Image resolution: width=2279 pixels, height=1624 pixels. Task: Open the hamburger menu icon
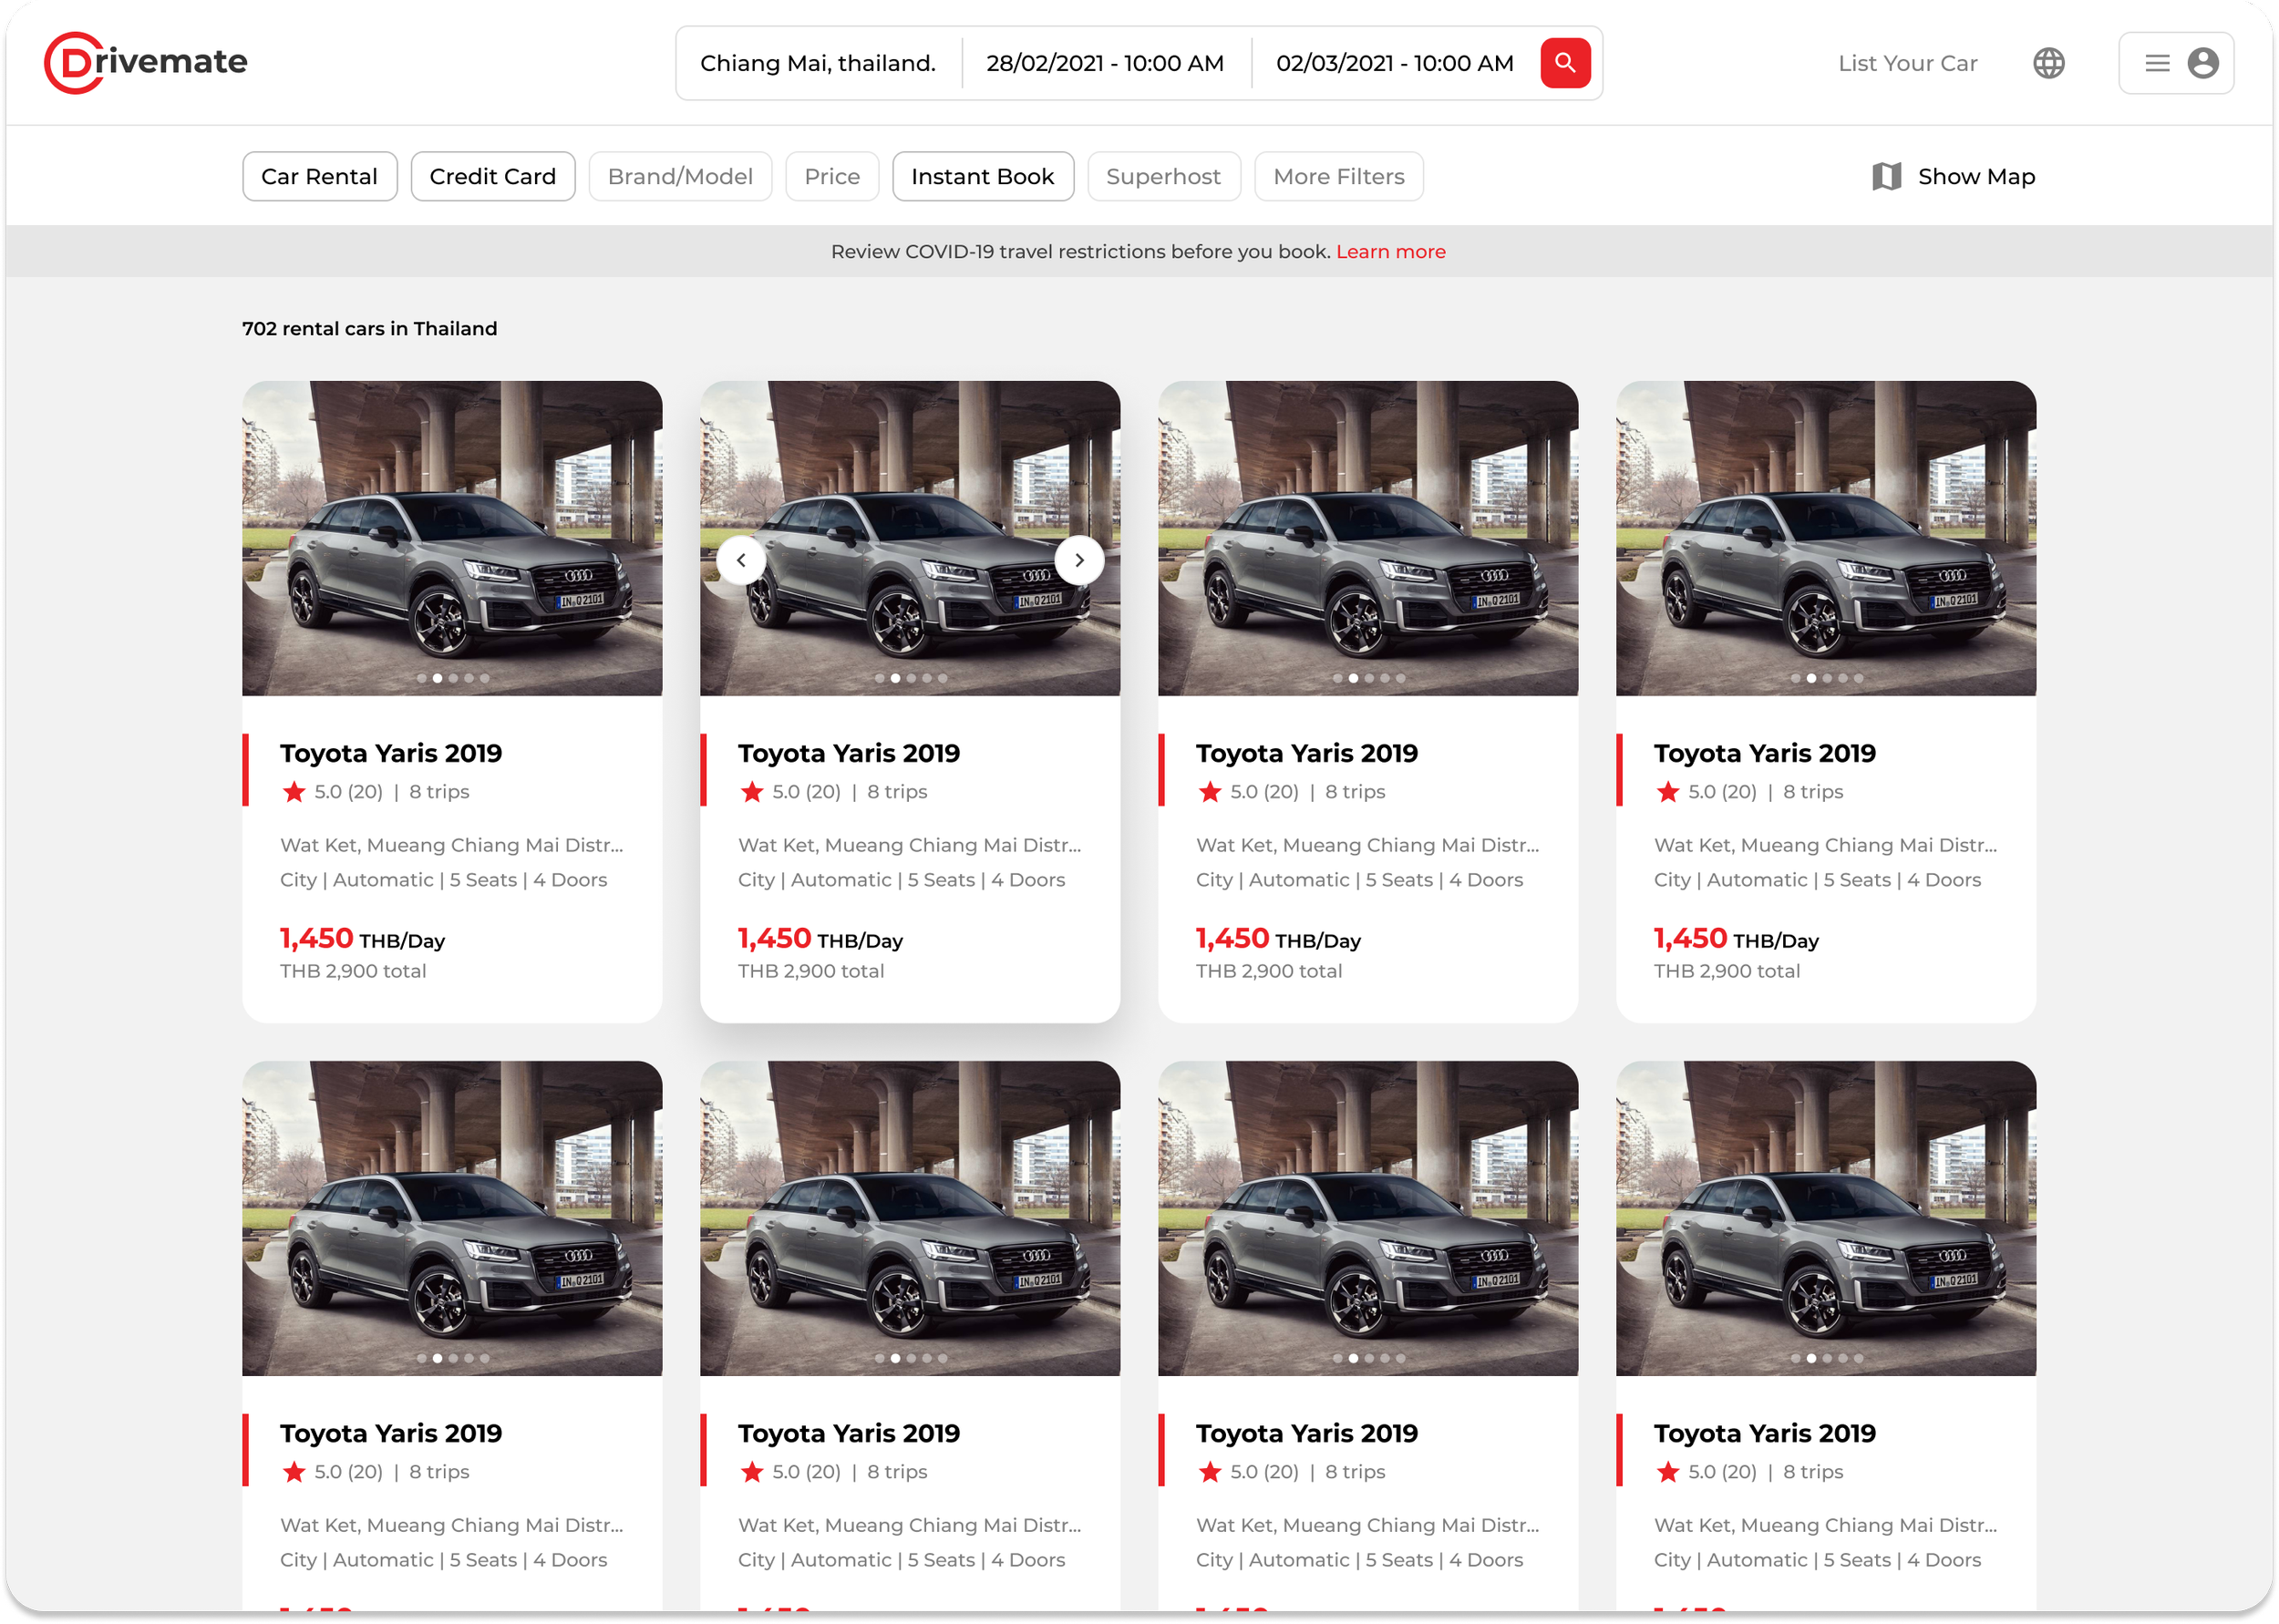pos(2157,63)
